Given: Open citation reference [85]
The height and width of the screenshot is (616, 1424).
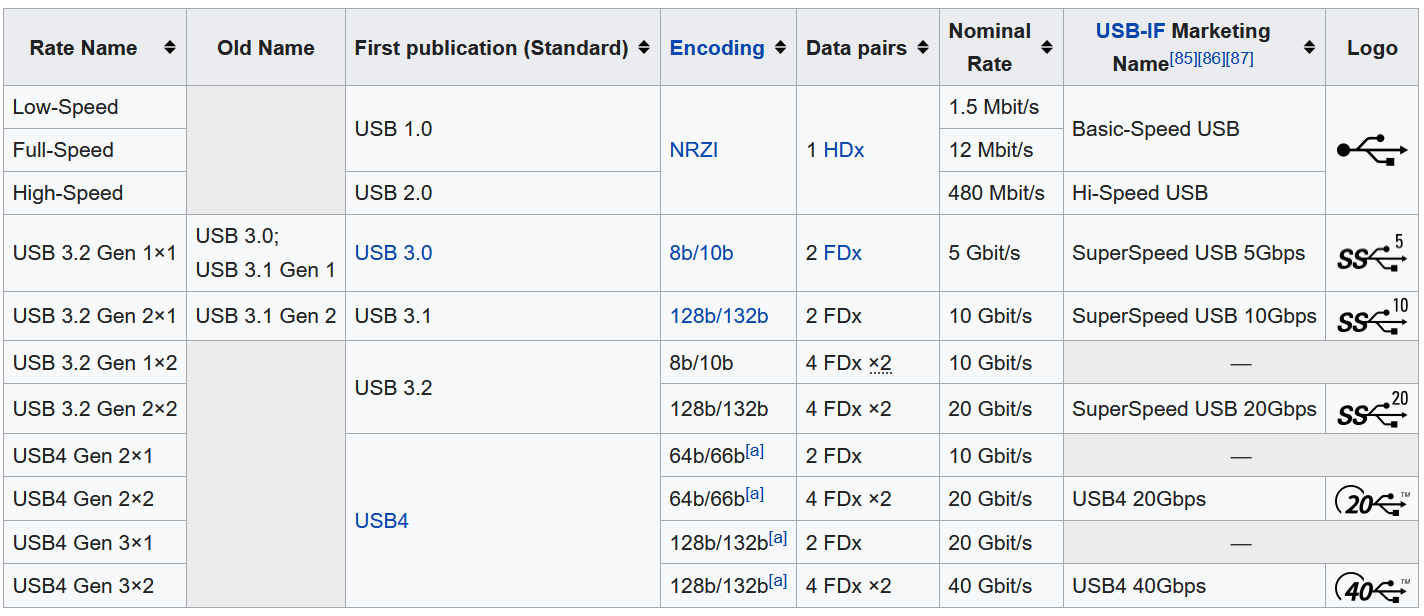Looking at the screenshot, I should [1185, 58].
